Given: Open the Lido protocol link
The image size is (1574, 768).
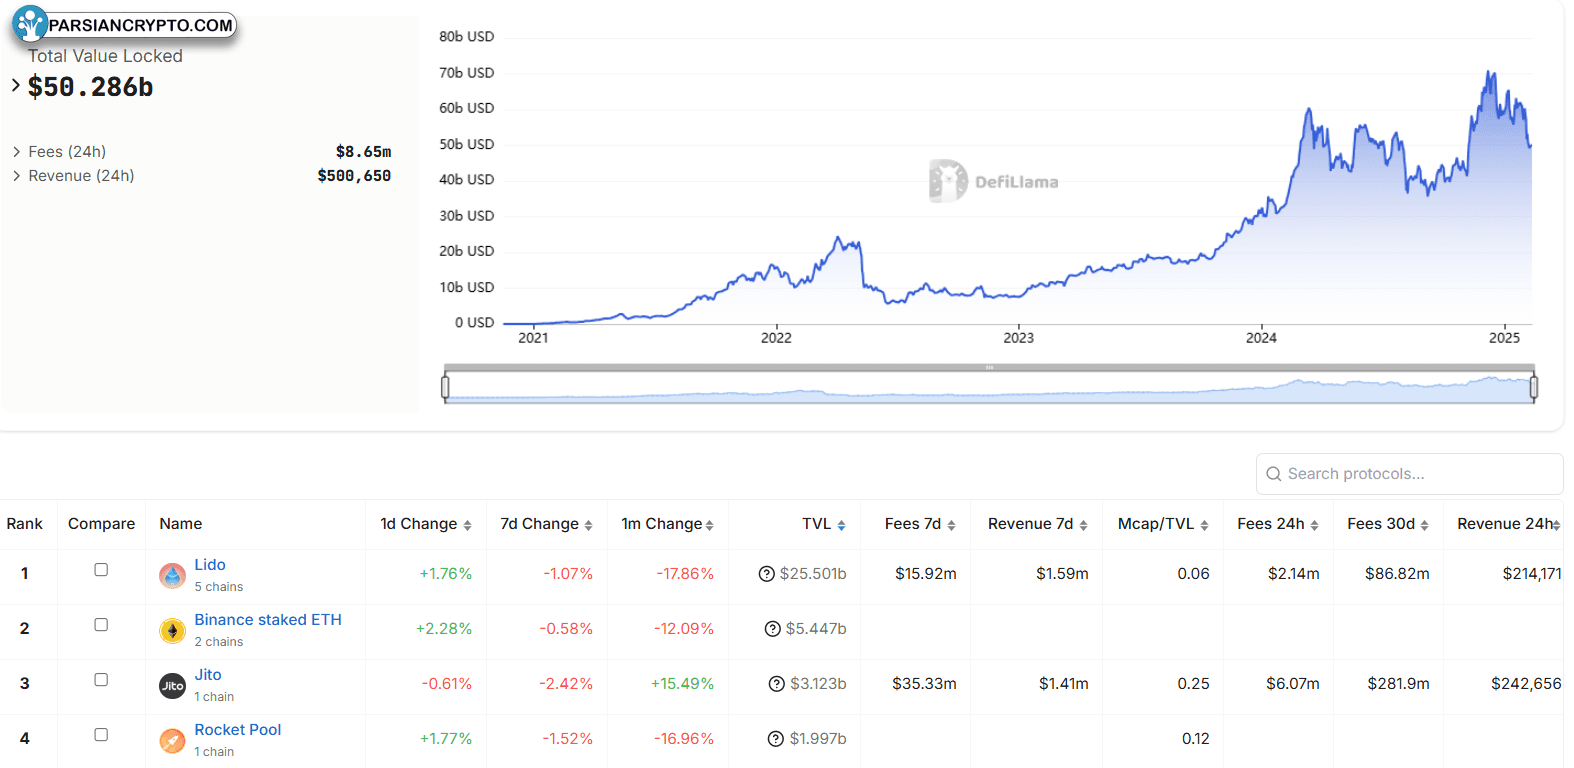Looking at the screenshot, I should 210,565.
